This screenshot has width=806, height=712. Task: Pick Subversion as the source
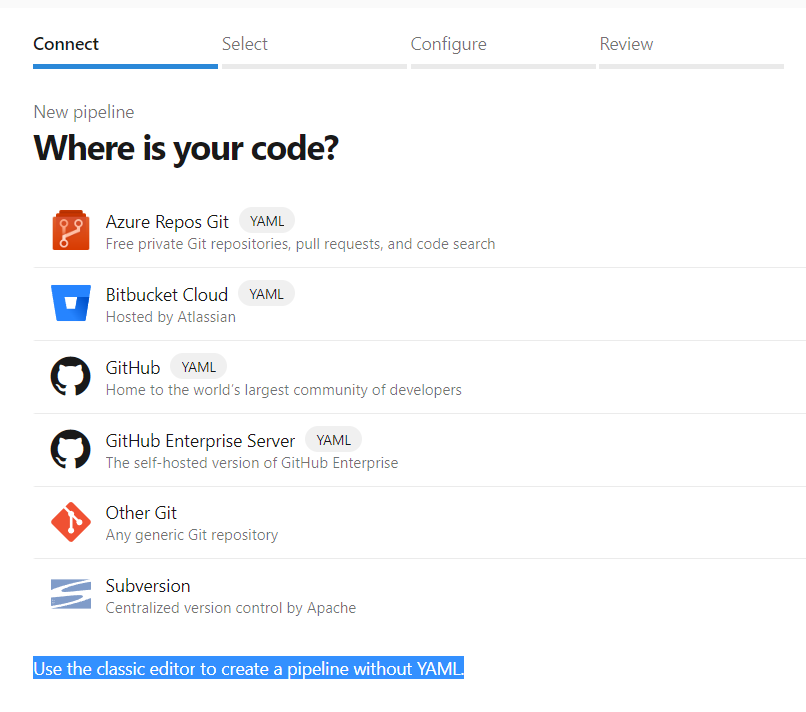[419, 595]
